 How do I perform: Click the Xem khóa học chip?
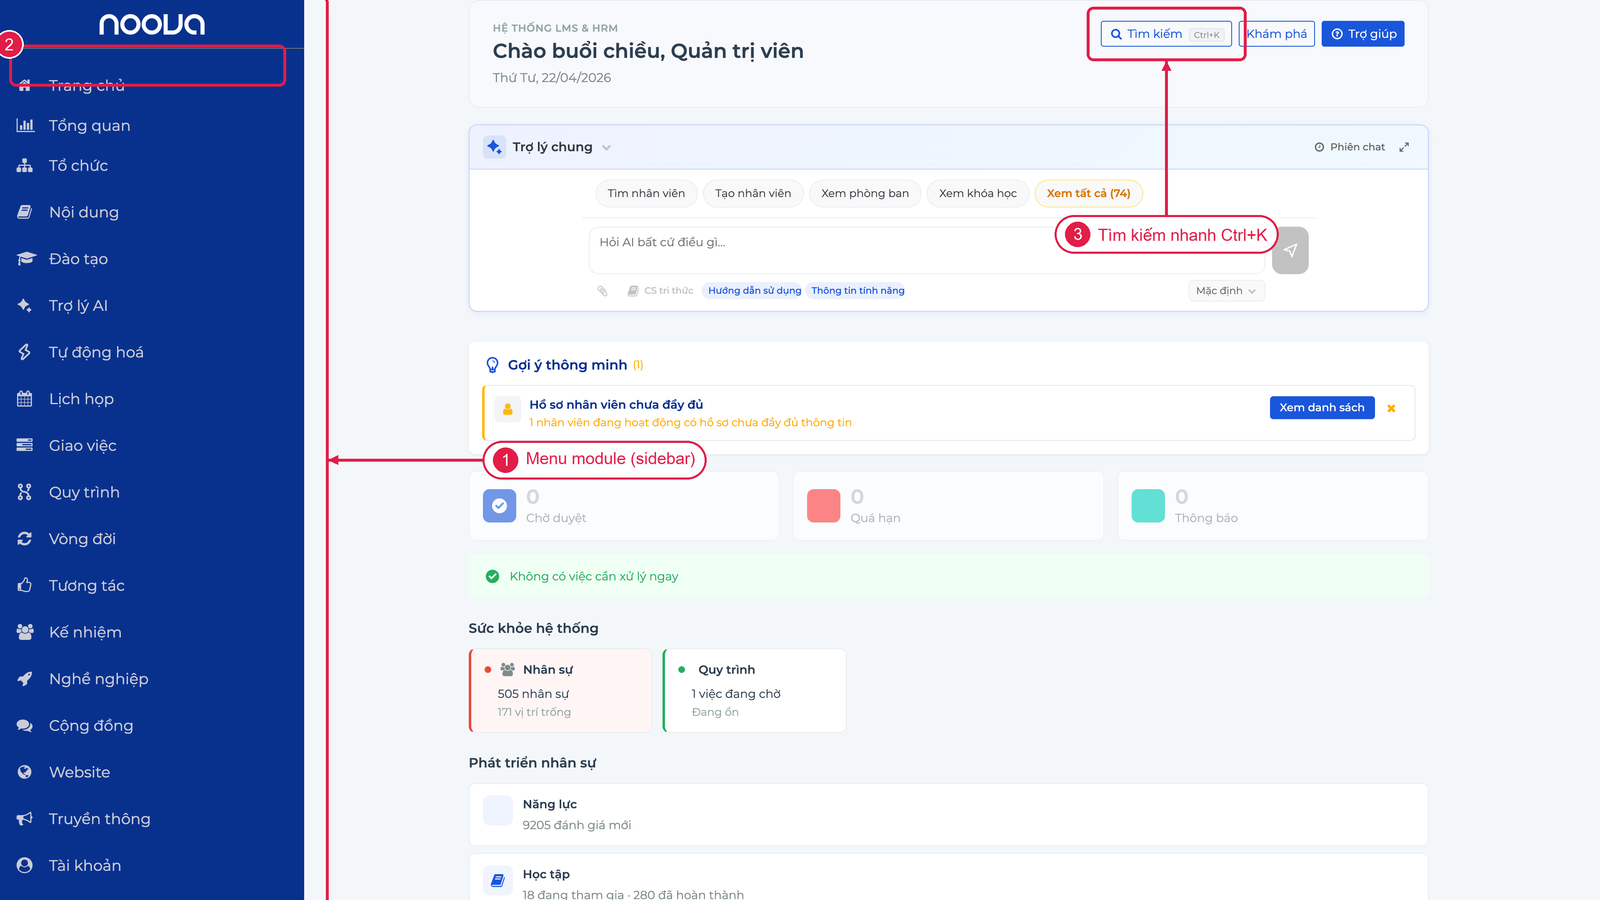(978, 193)
